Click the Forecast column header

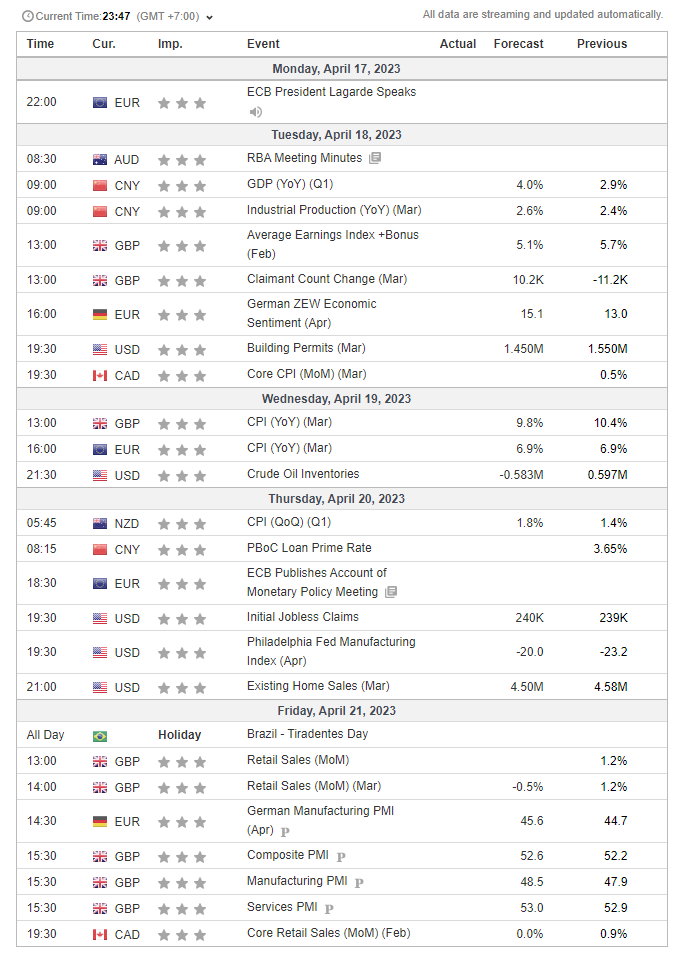pyautogui.click(x=518, y=44)
